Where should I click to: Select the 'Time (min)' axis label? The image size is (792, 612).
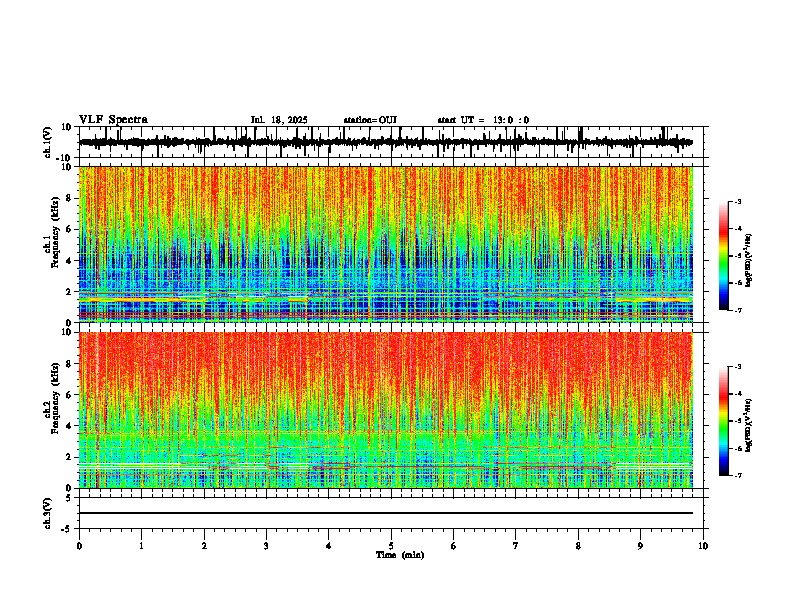(x=400, y=555)
